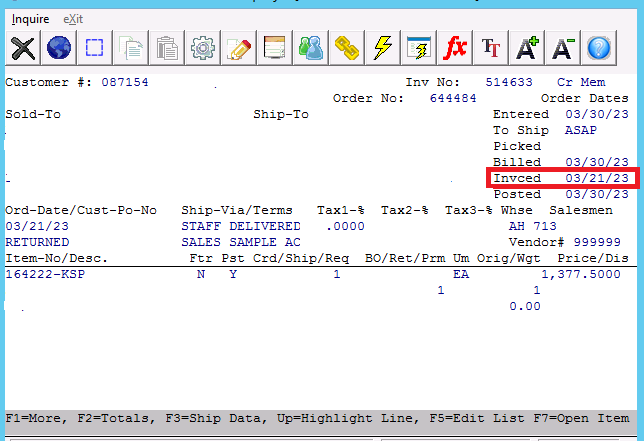Click customer number 087154
644x441 pixels.
125,82
